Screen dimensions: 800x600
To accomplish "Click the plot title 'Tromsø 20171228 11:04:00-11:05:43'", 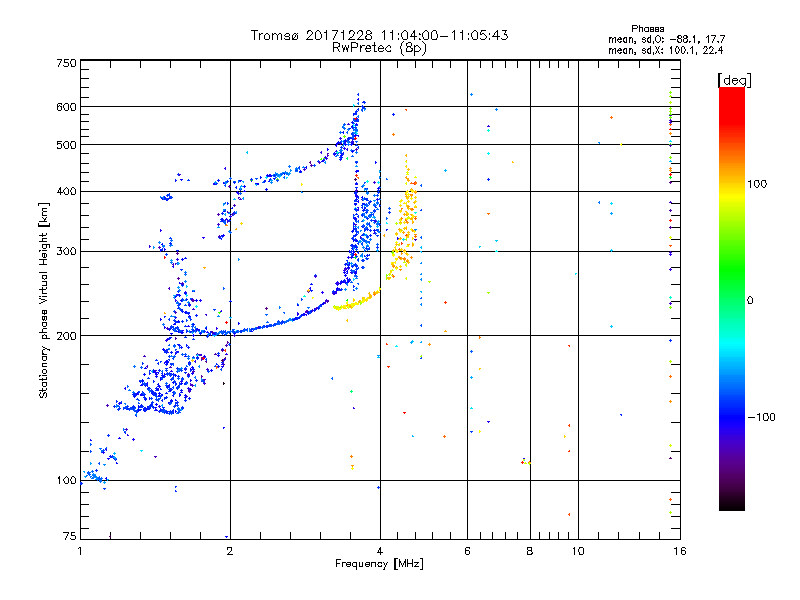I will [379, 35].
